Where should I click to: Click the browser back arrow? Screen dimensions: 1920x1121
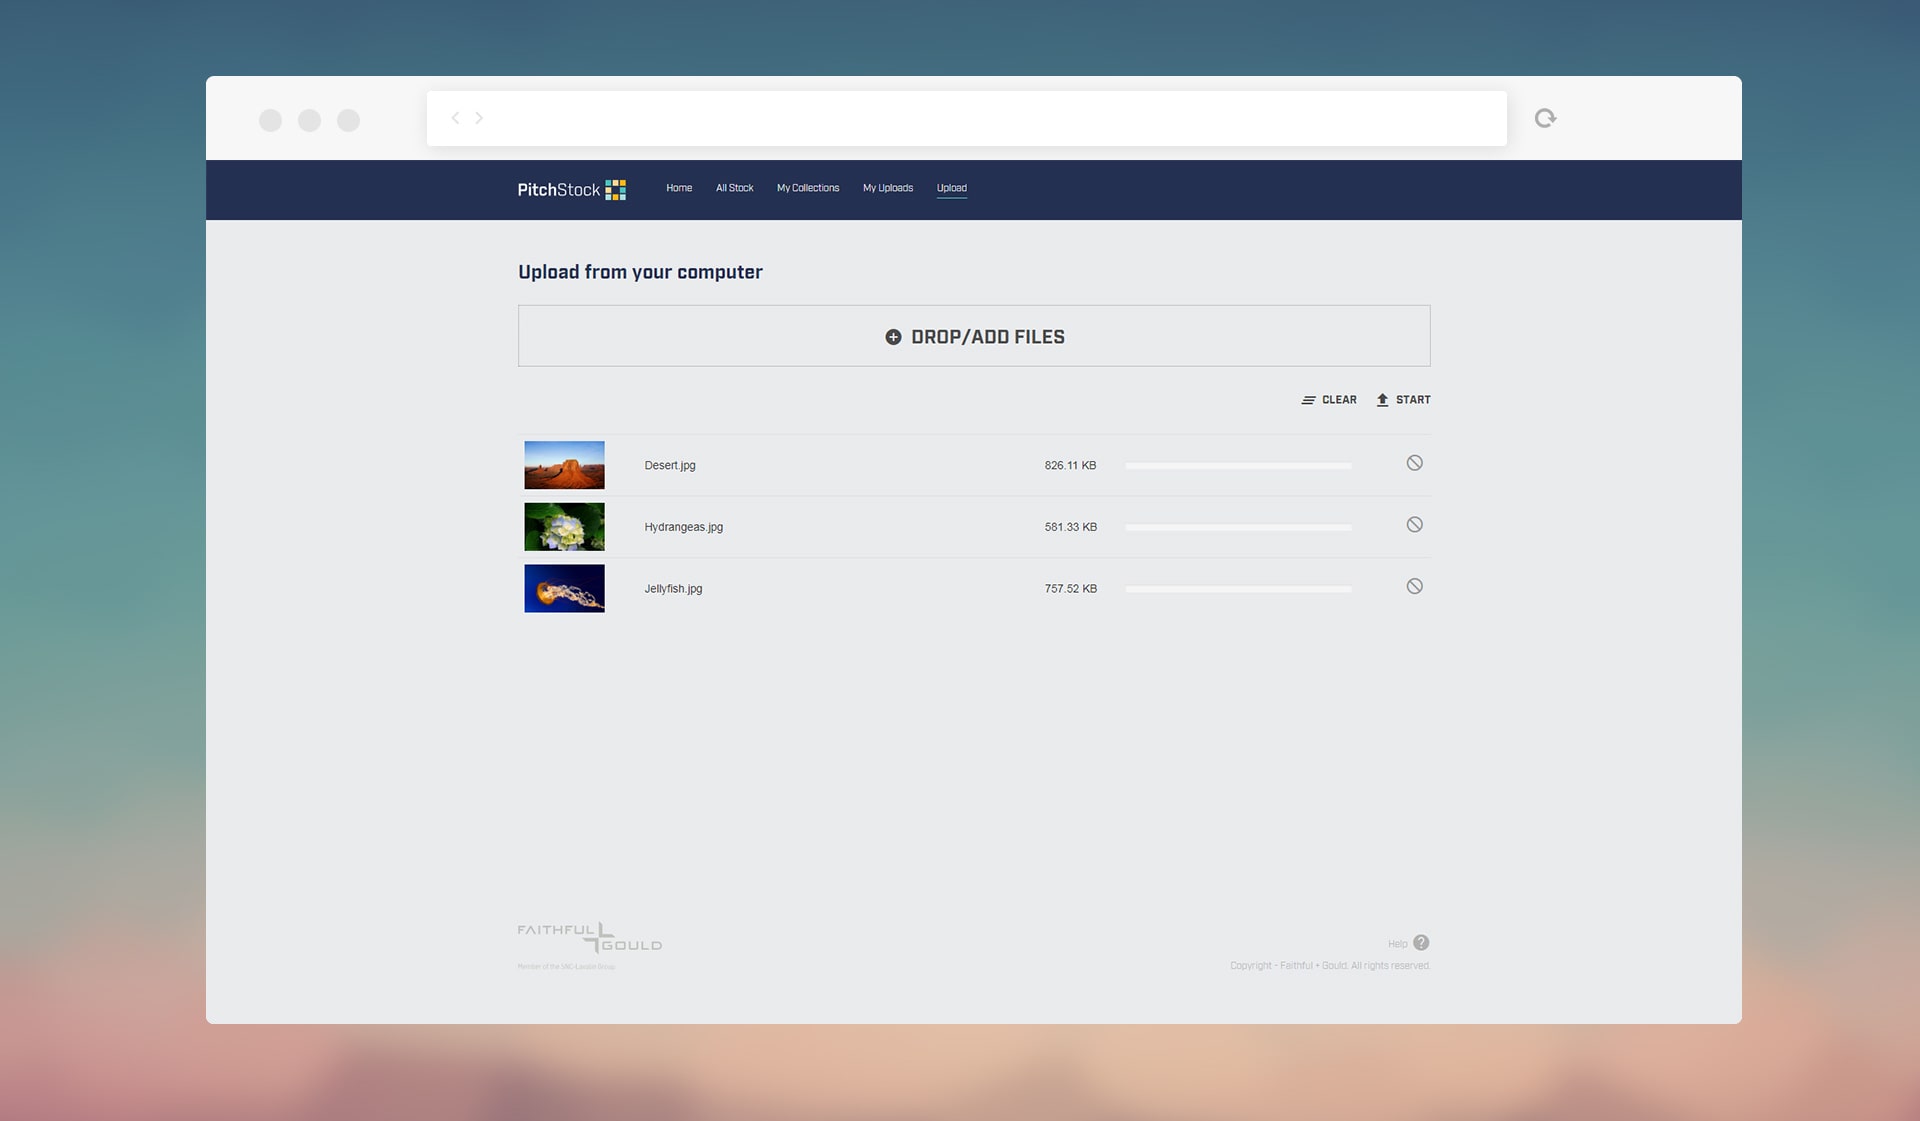456,118
